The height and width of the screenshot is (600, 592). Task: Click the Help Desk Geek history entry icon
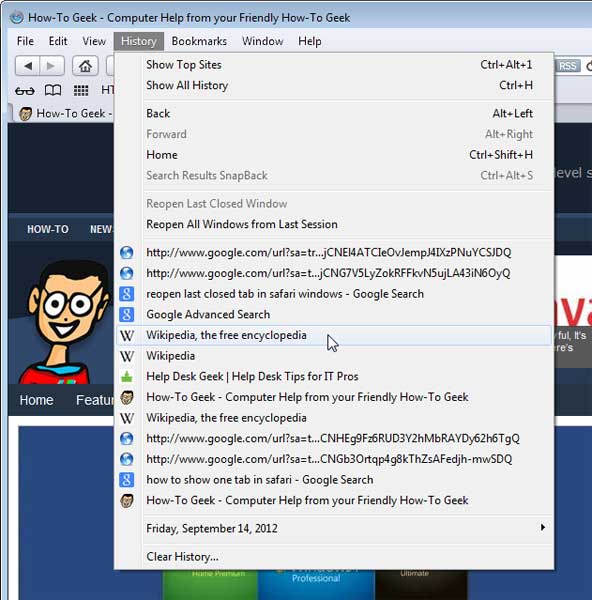[x=127, y=377]
